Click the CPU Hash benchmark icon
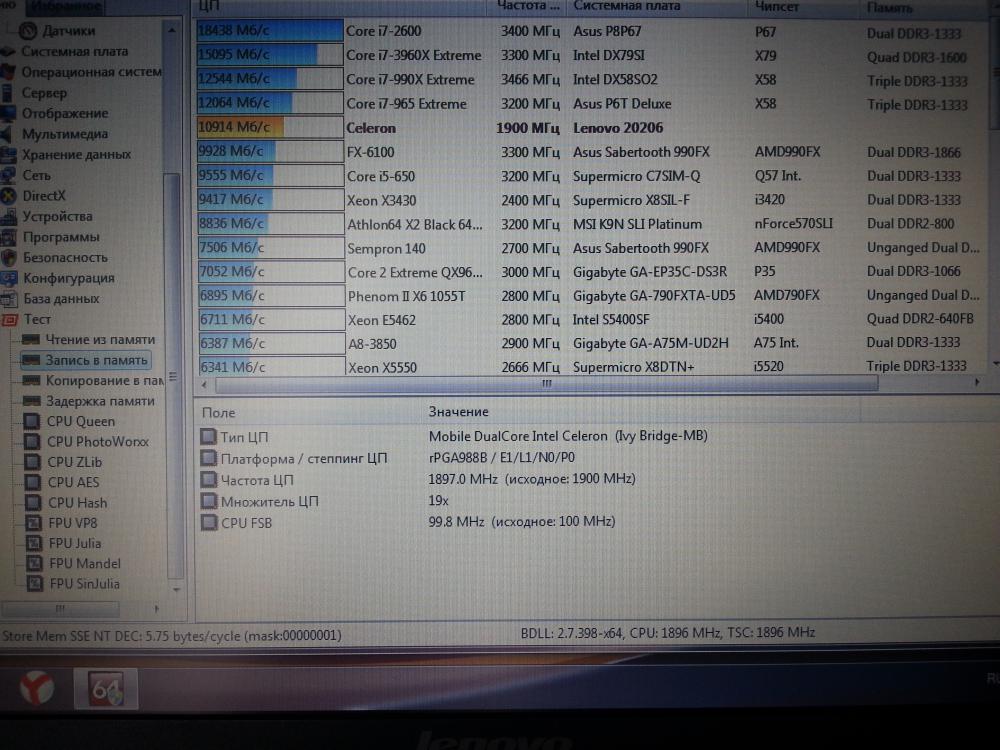 [x=33, y=503]
